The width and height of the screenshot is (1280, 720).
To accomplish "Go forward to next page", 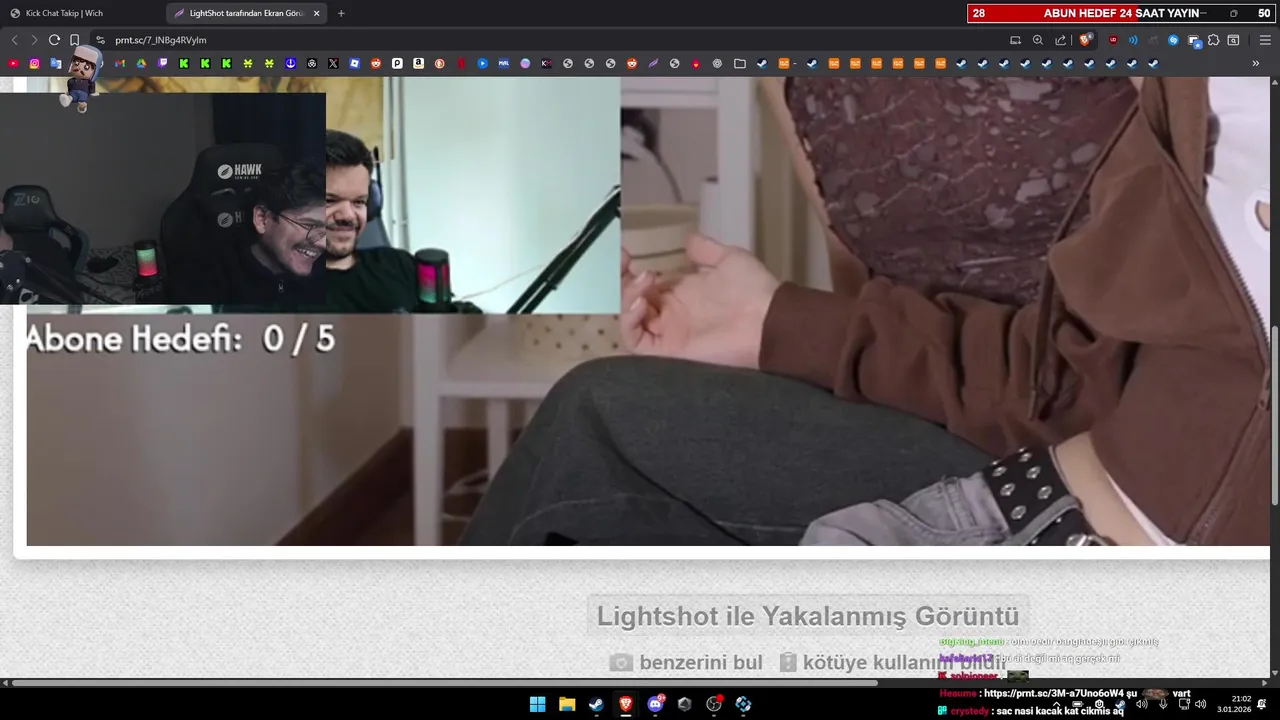I will point(34,40).
